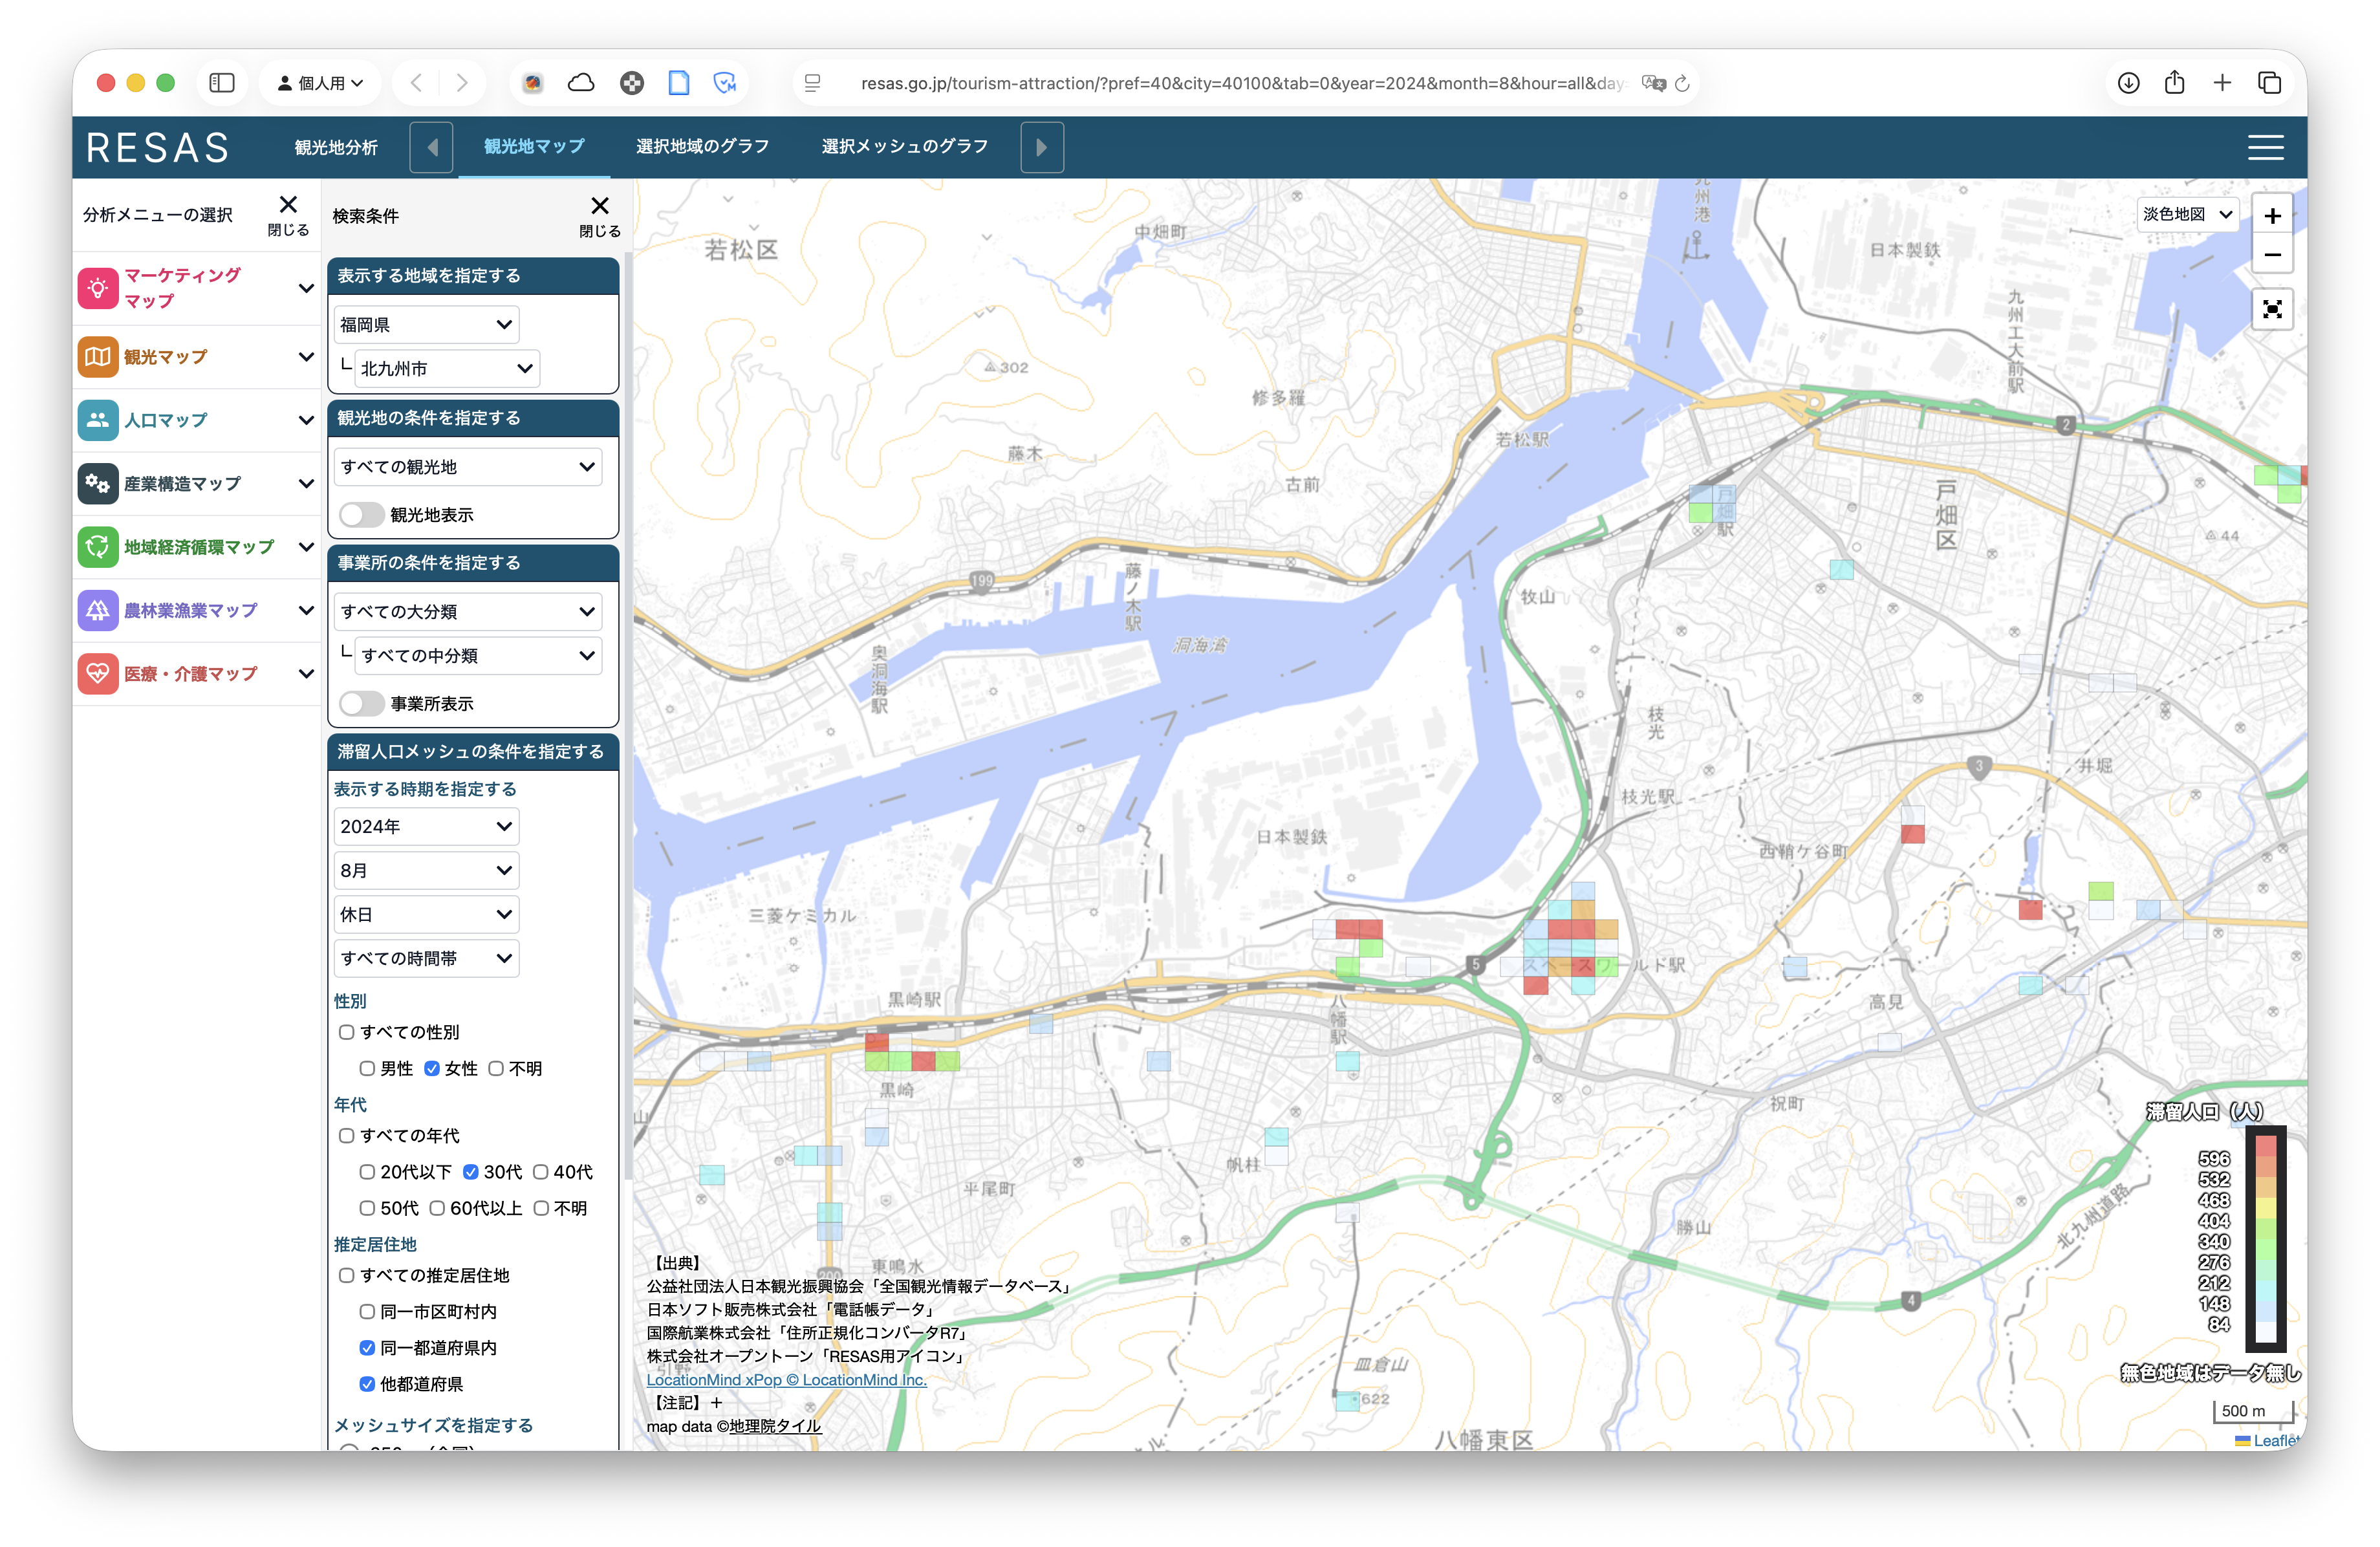
Task: Open the 福岡県 prefecture dropdown
Action: point(426,324)
